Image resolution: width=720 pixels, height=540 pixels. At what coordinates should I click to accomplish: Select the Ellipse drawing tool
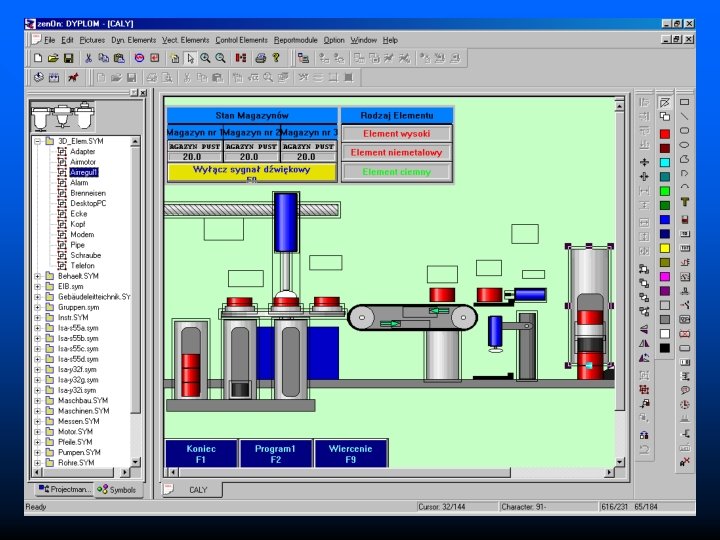pyautogui.click(x=684, y=145)
